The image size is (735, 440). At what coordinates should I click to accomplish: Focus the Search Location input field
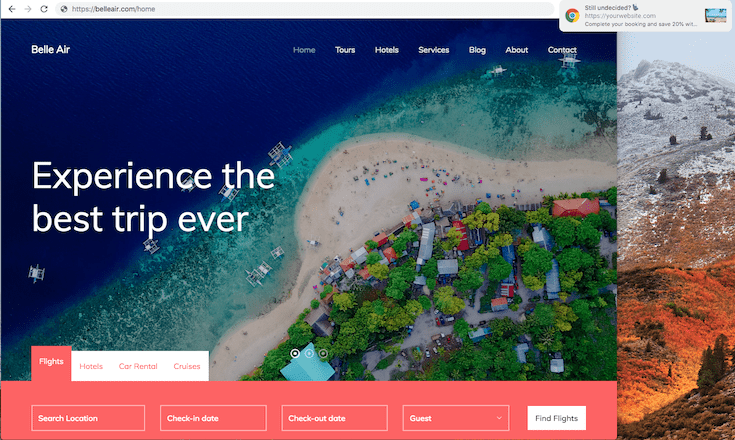coord(88,418)
